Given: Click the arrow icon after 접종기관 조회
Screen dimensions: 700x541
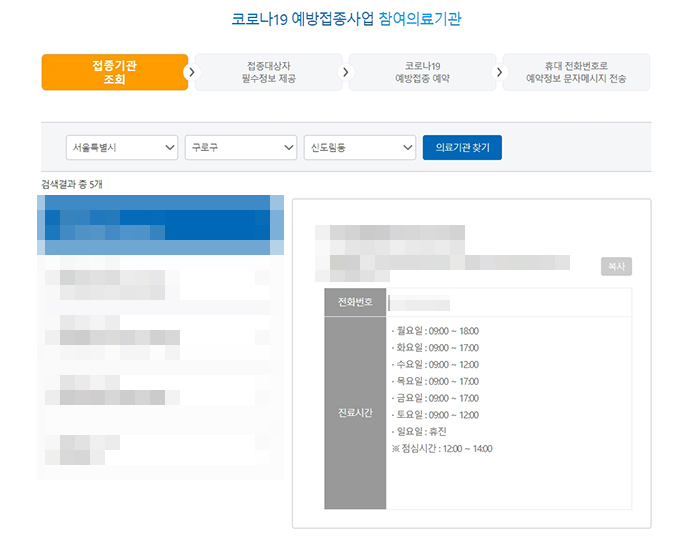Looking at the screenshot, I should coord(192,72).
